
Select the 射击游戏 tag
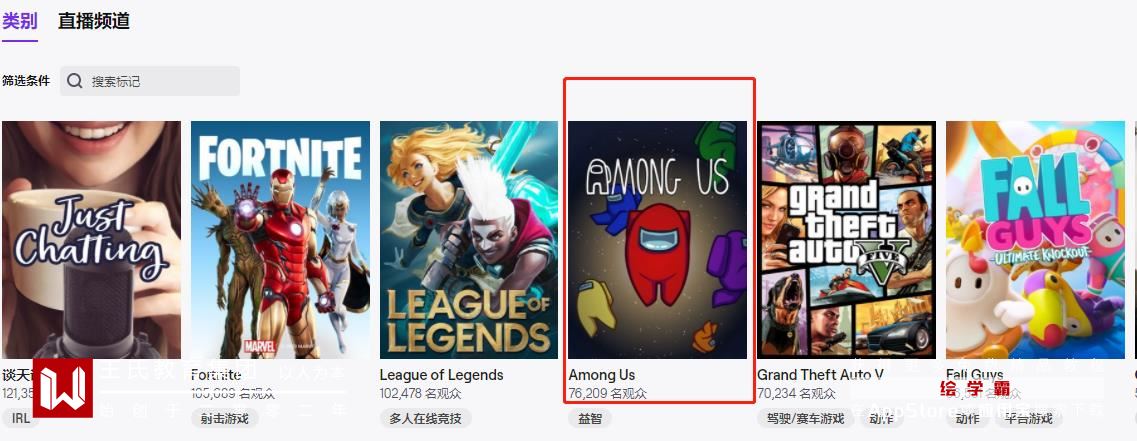point(225,419)
